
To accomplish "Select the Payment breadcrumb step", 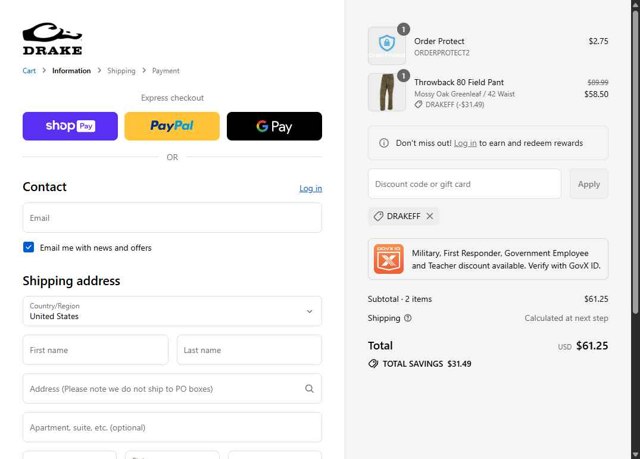I will [166, 71].
